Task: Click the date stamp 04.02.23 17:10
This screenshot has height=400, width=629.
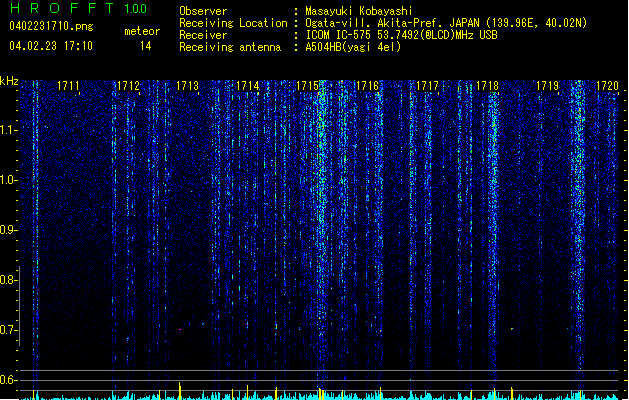Action: point(51,46)
